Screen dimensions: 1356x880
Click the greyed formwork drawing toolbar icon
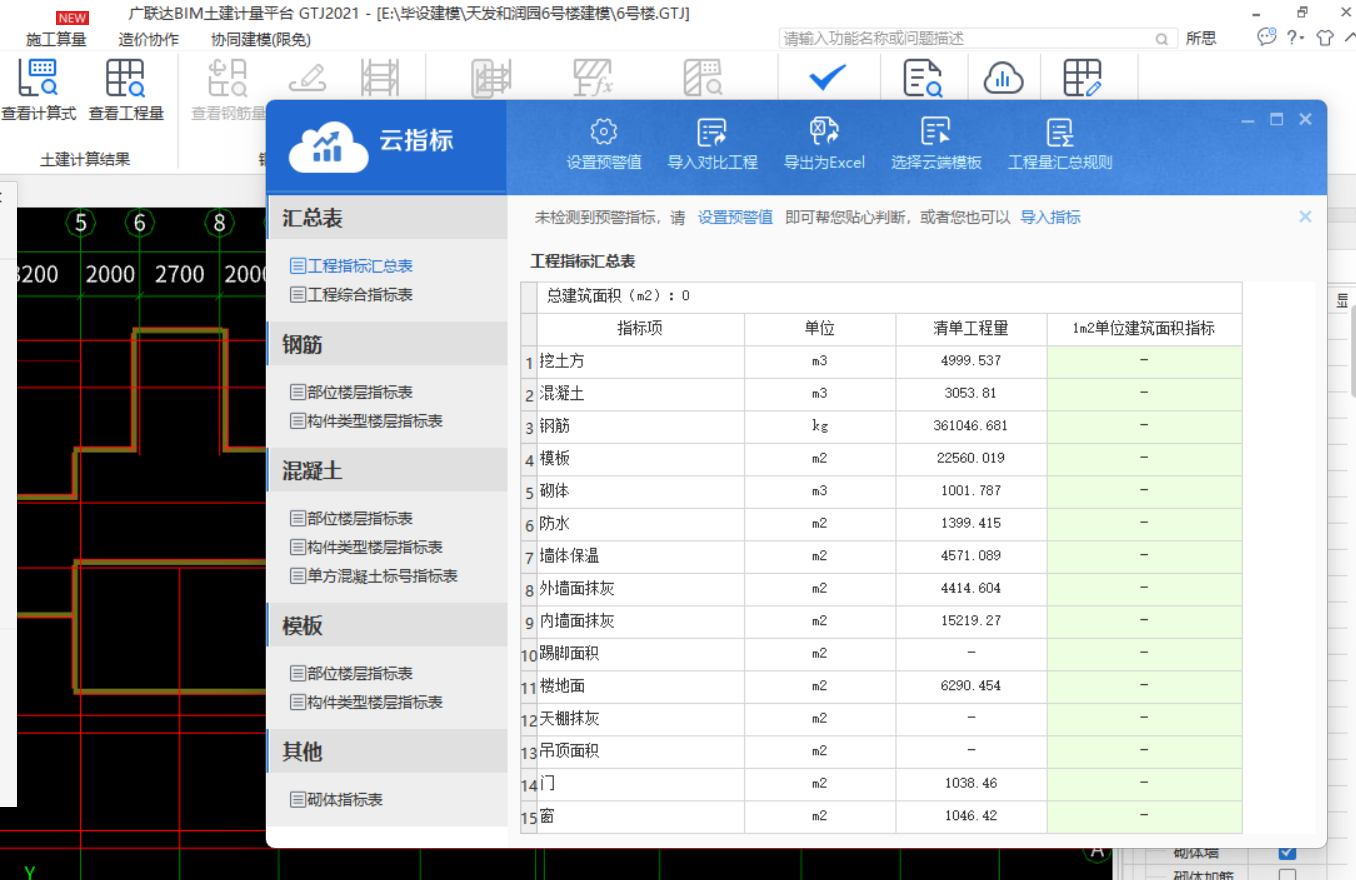point(492,78)
